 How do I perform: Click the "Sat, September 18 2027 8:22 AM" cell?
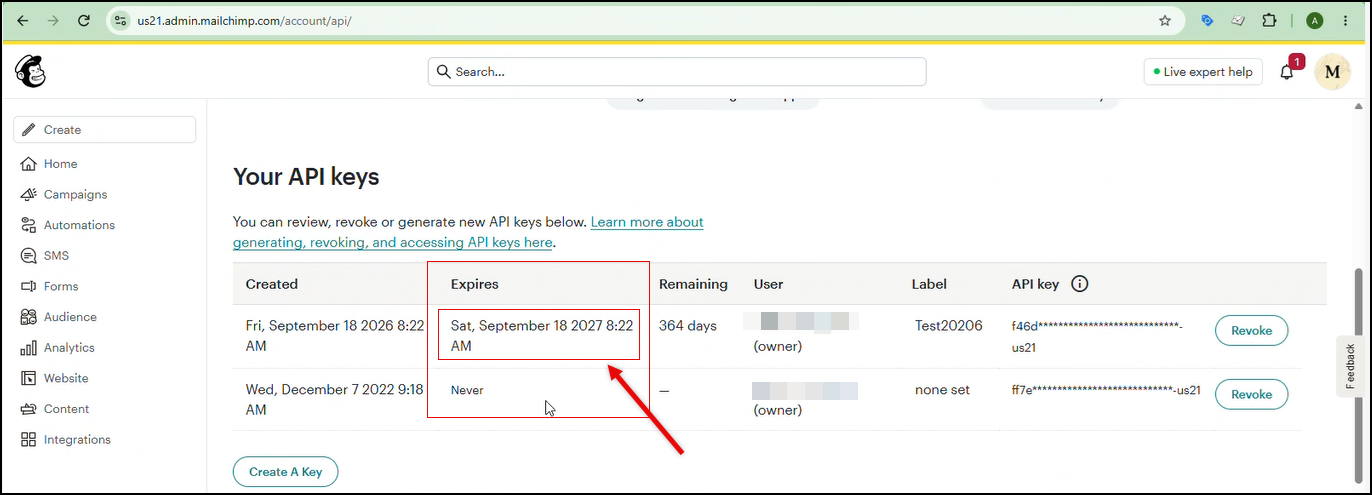coord(541,336)
